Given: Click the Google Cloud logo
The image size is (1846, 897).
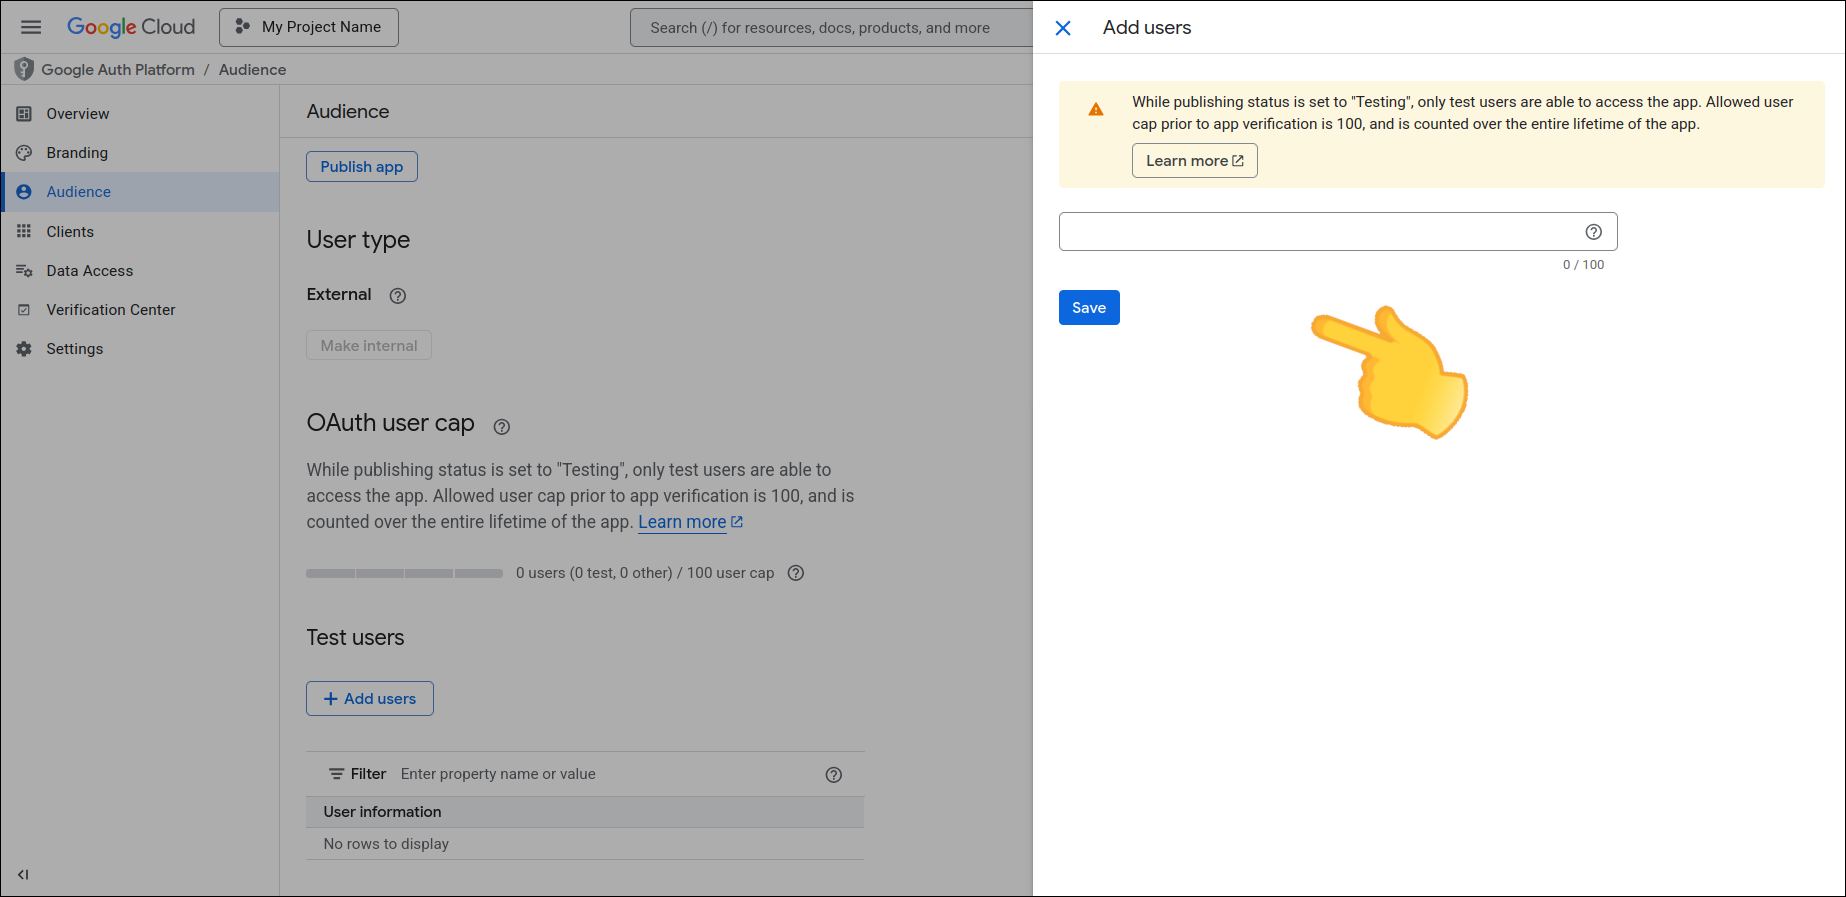Looking at the screenshot, I should (131, 27).
